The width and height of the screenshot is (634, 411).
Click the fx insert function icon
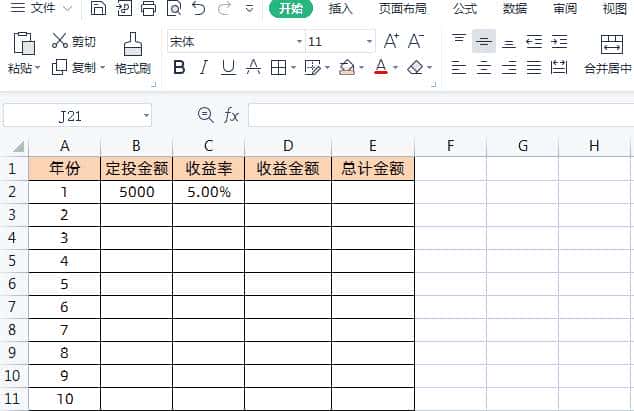231,115
